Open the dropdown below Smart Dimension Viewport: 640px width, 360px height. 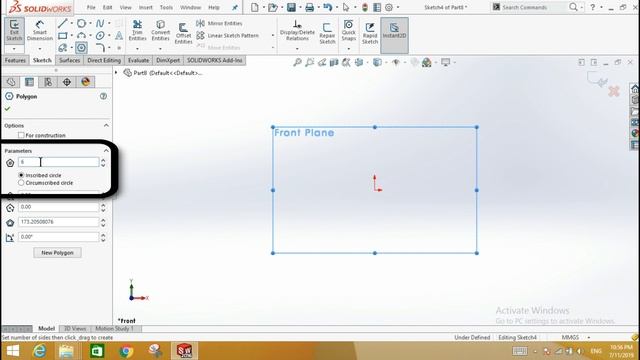point(40,49)
